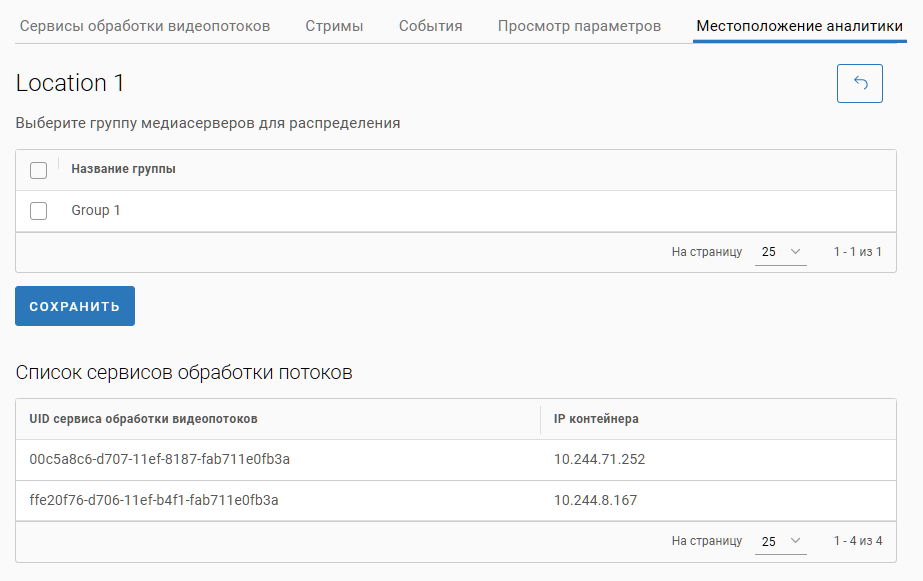Expand the per-page dropdown in services table
Image resolution: width=923 pixels, height=581 pixels.
click(781, 541)
